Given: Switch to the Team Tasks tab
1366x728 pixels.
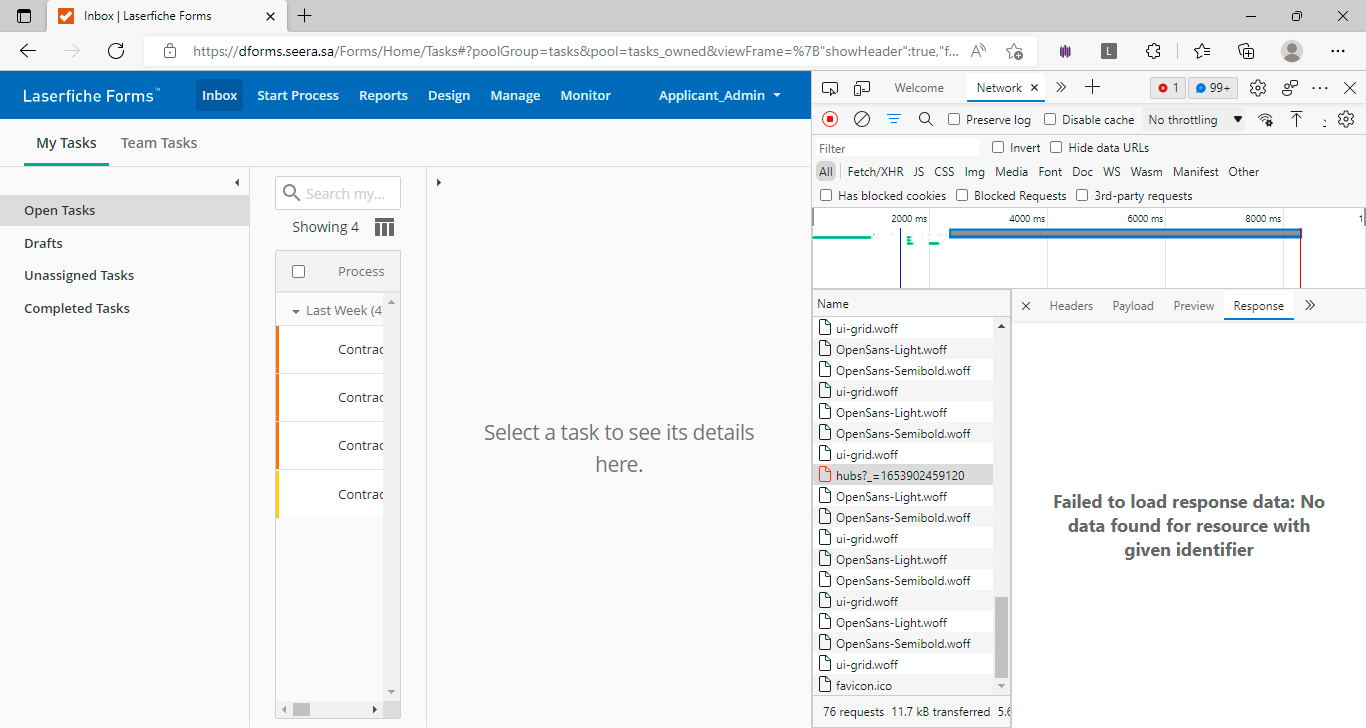Looking at the screenshot, I should pyautogui.click(x=159, y=143).
